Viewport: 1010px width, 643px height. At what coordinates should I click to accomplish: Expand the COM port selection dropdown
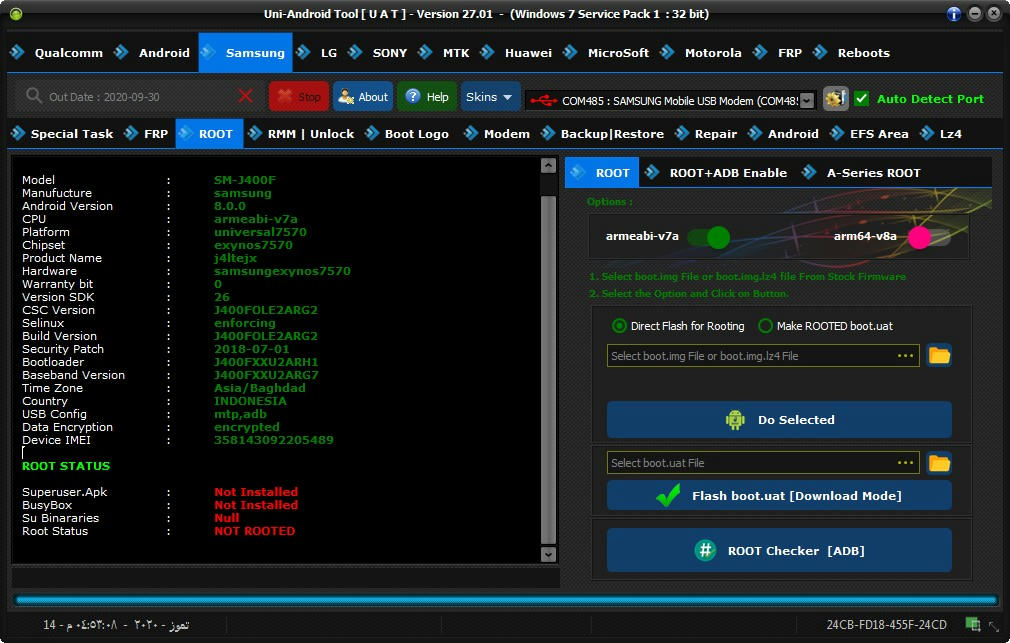[806, 101]
